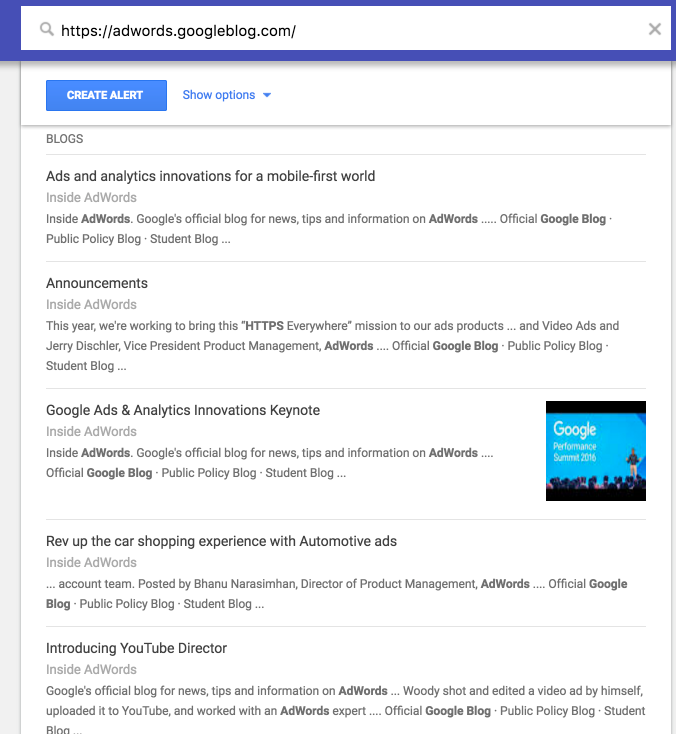Click Inside AdWords source under the Automotive ads result
The height and width of the screenshot is (734, 676).
[91, 563]
